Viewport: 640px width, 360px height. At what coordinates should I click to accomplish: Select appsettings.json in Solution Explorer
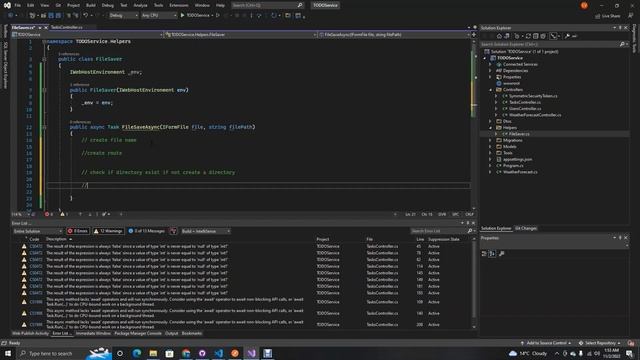click(517, 159)
